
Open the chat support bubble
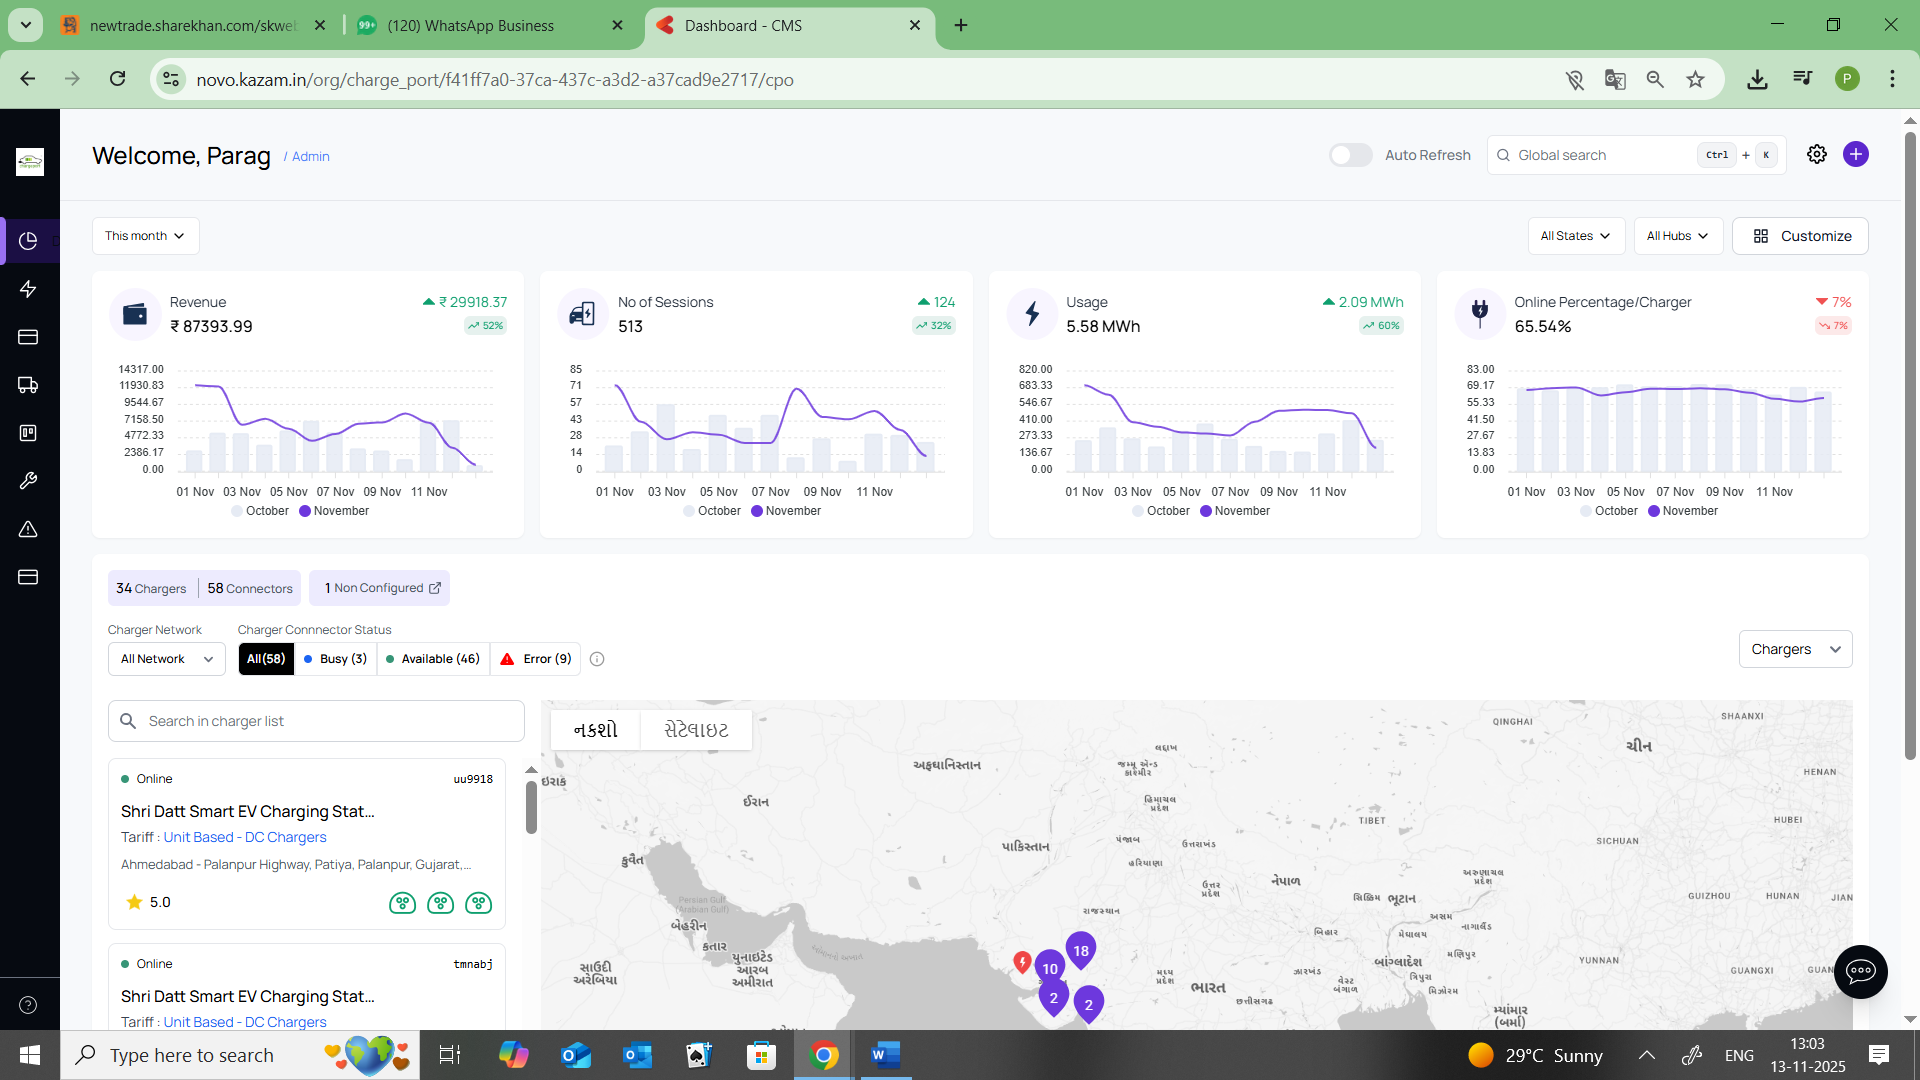(x=1860, y=971)
